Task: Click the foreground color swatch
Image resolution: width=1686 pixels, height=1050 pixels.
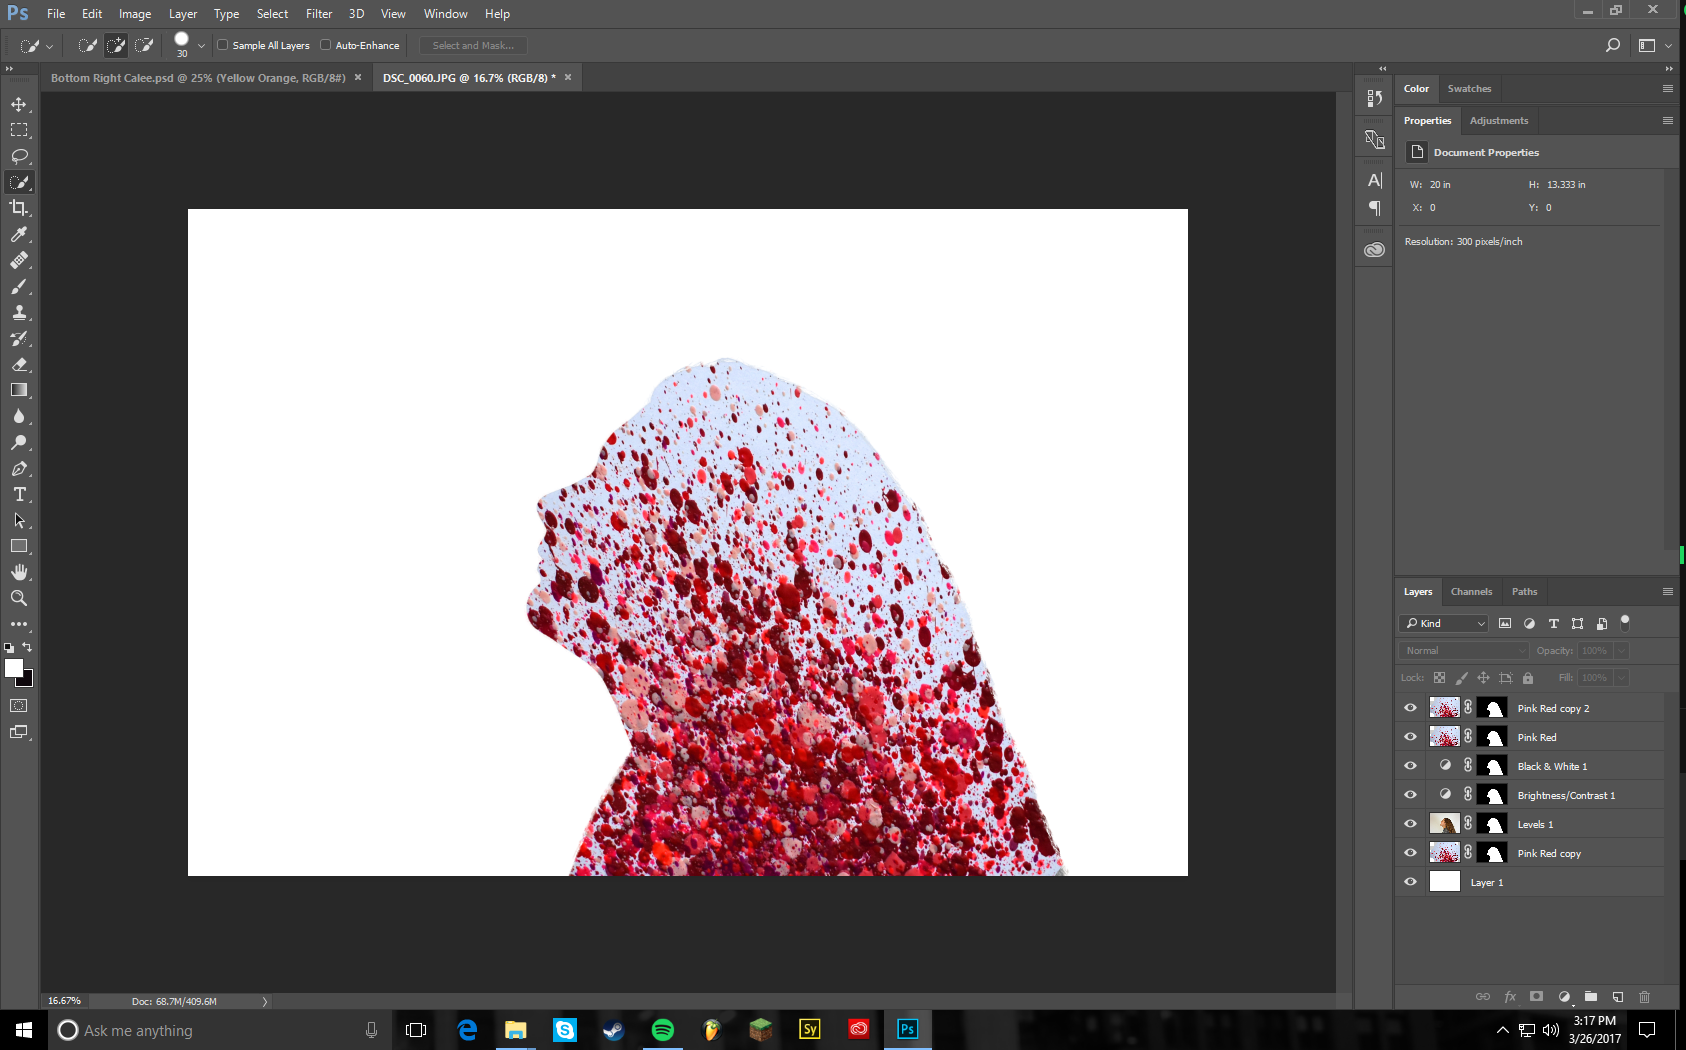Action: coord(13,668)
